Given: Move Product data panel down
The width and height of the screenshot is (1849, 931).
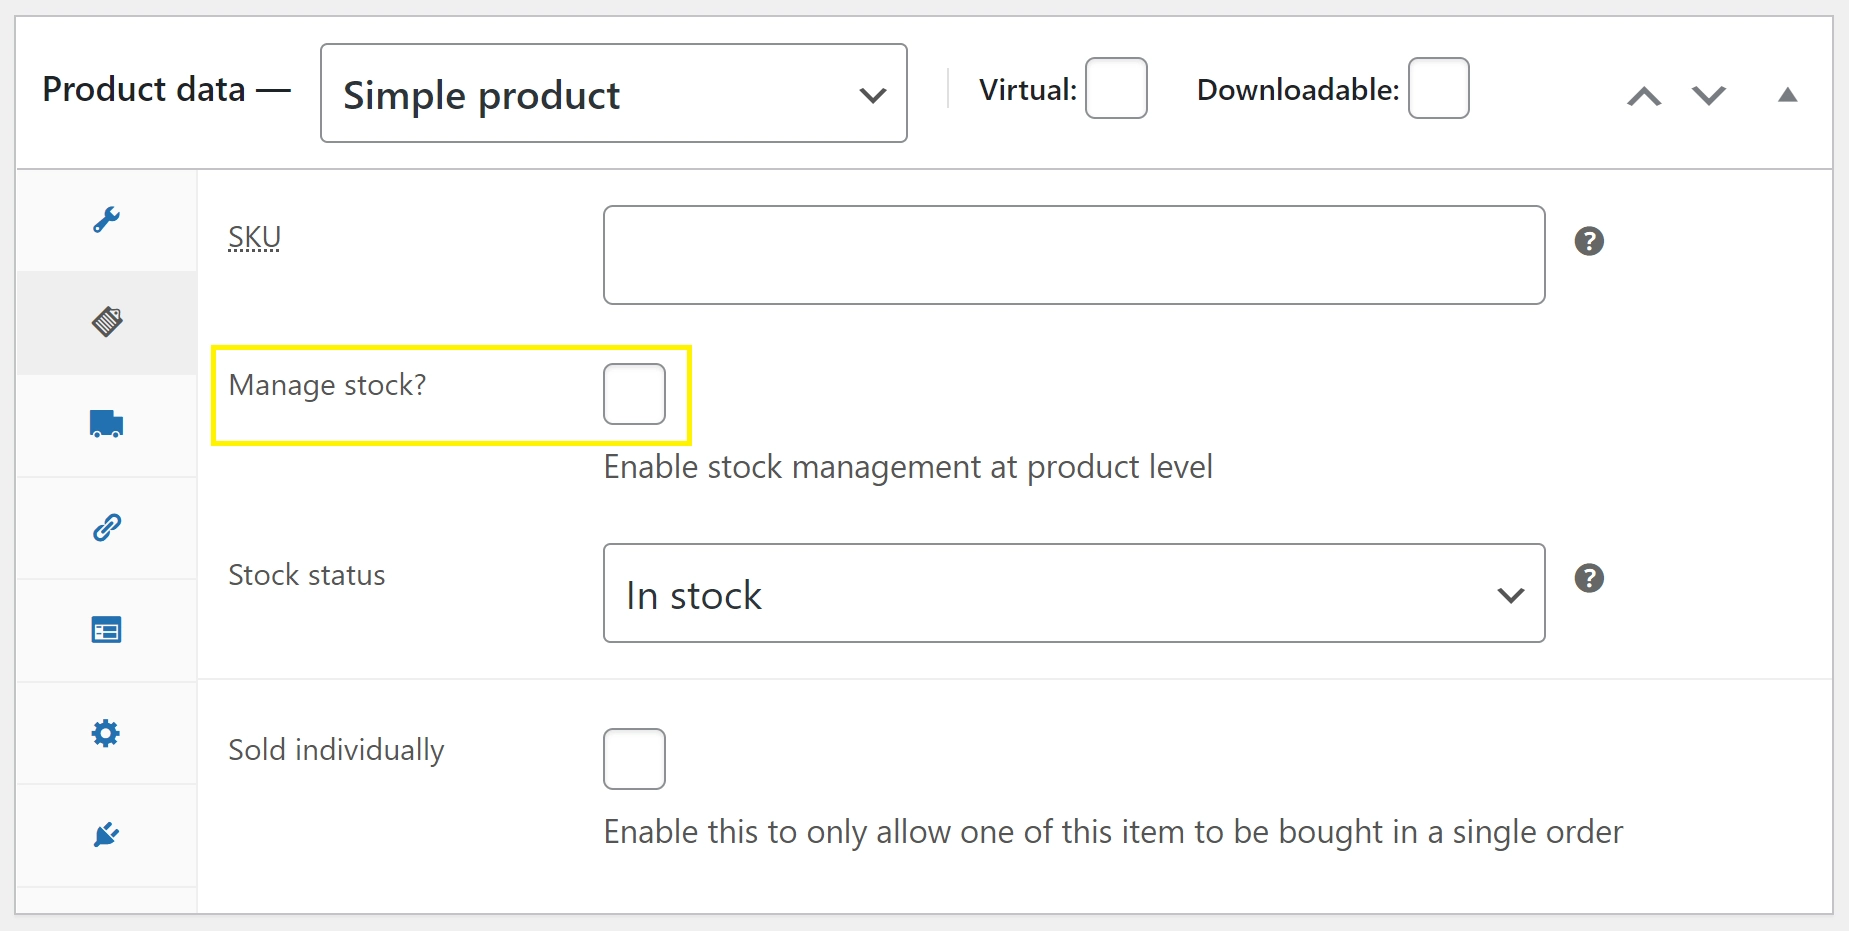Looking at the screenshot, I should [1709, 96].
